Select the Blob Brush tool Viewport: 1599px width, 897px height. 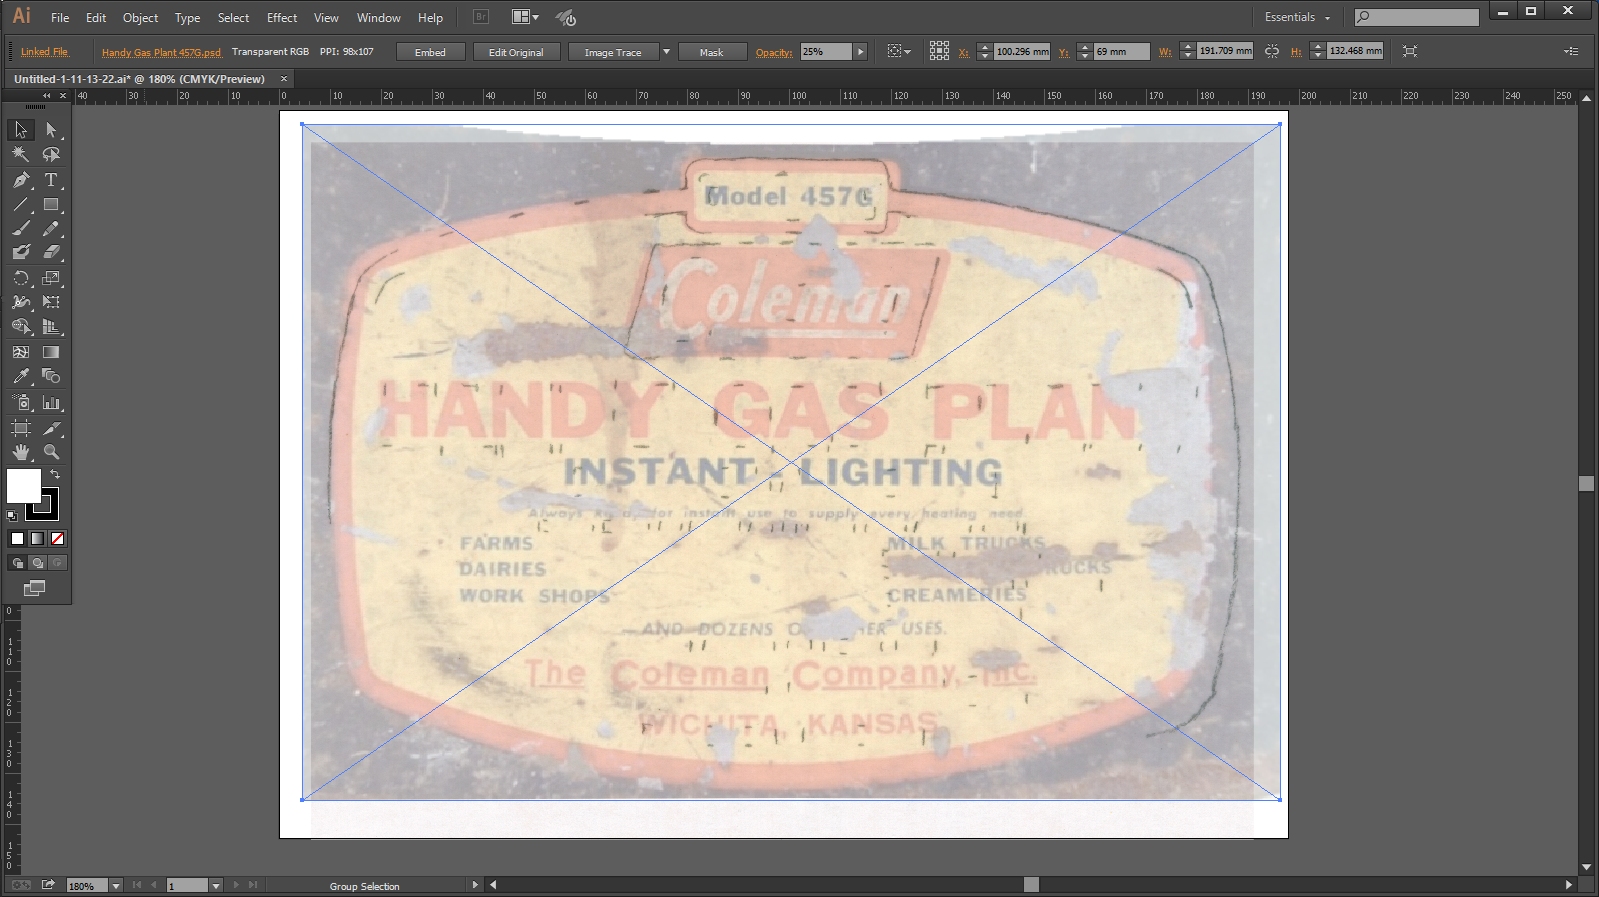coord(21,253)
